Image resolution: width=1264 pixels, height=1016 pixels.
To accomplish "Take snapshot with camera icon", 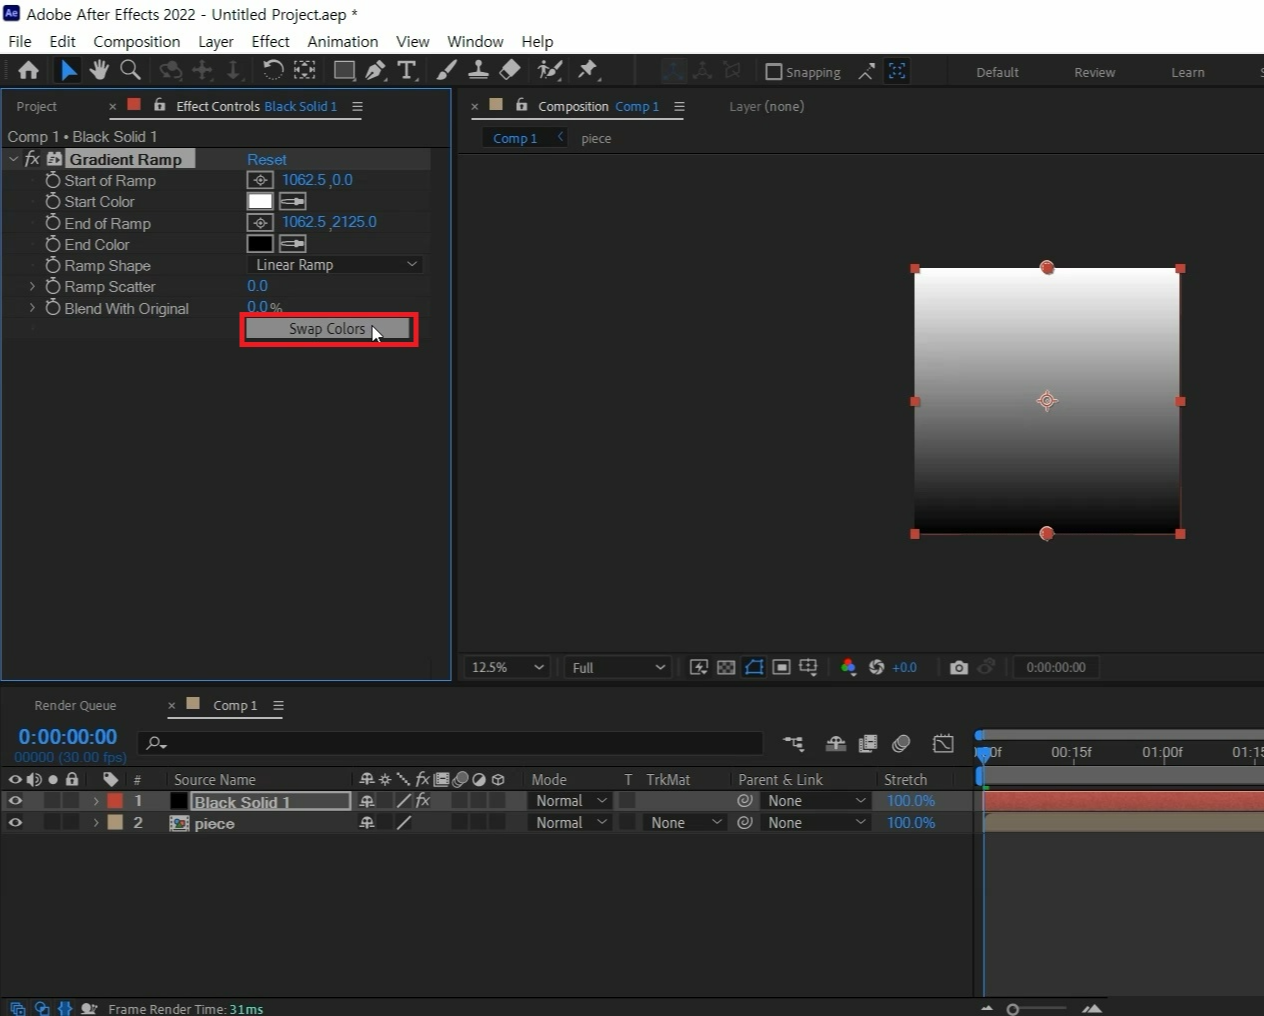I will 958,667.
